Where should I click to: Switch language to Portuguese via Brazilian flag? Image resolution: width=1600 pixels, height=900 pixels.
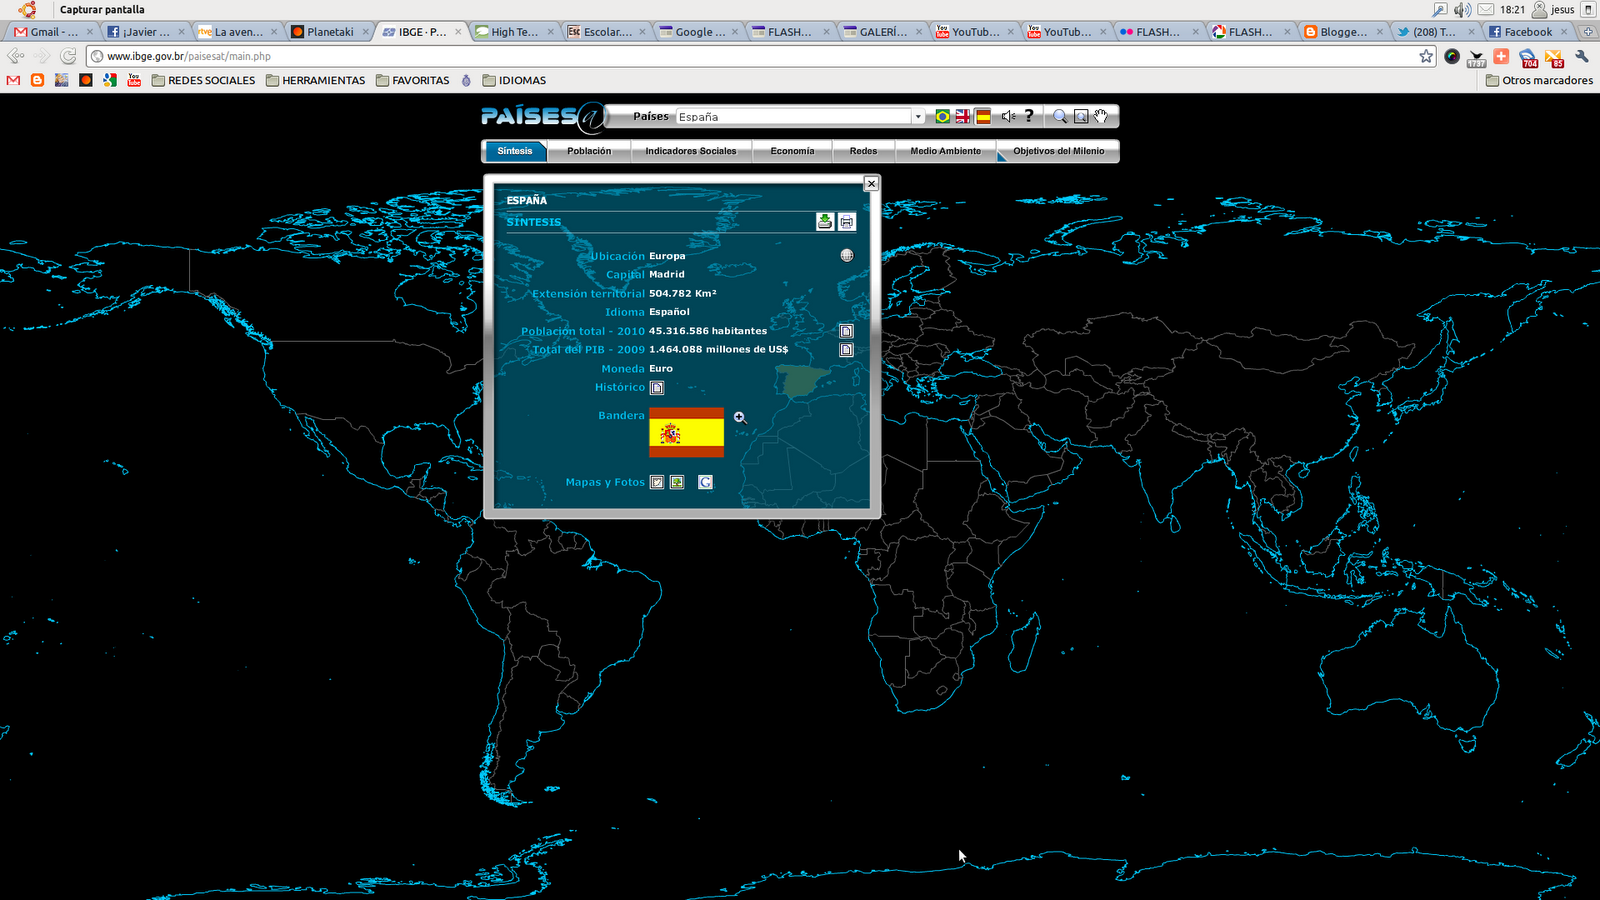point(942,116)
